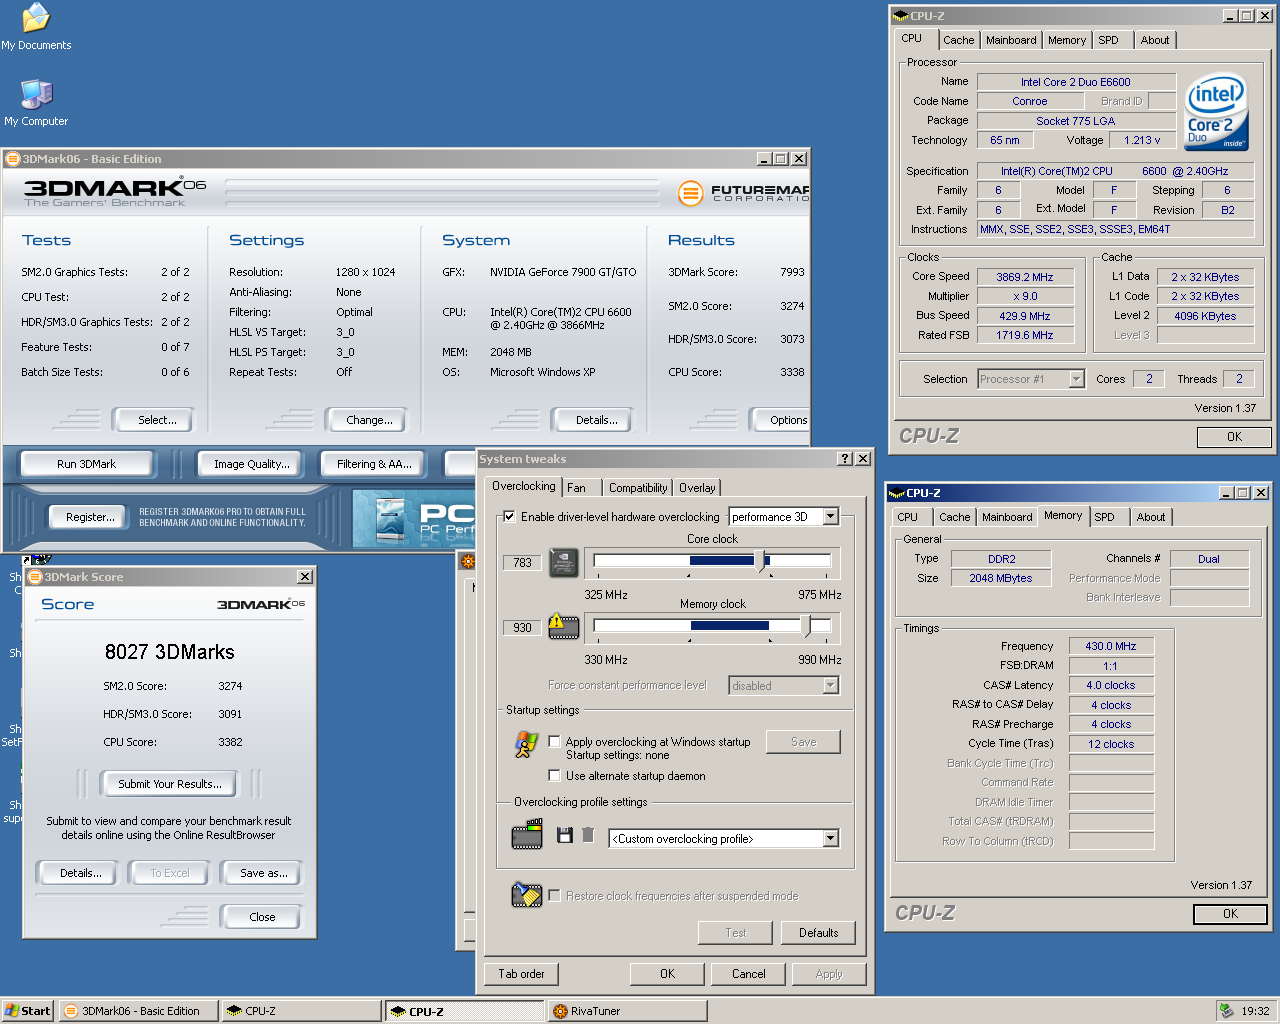Enable Apply overclocking at Windows startup
Screen dimensions: 1280x1024
(x=554, y=742)
